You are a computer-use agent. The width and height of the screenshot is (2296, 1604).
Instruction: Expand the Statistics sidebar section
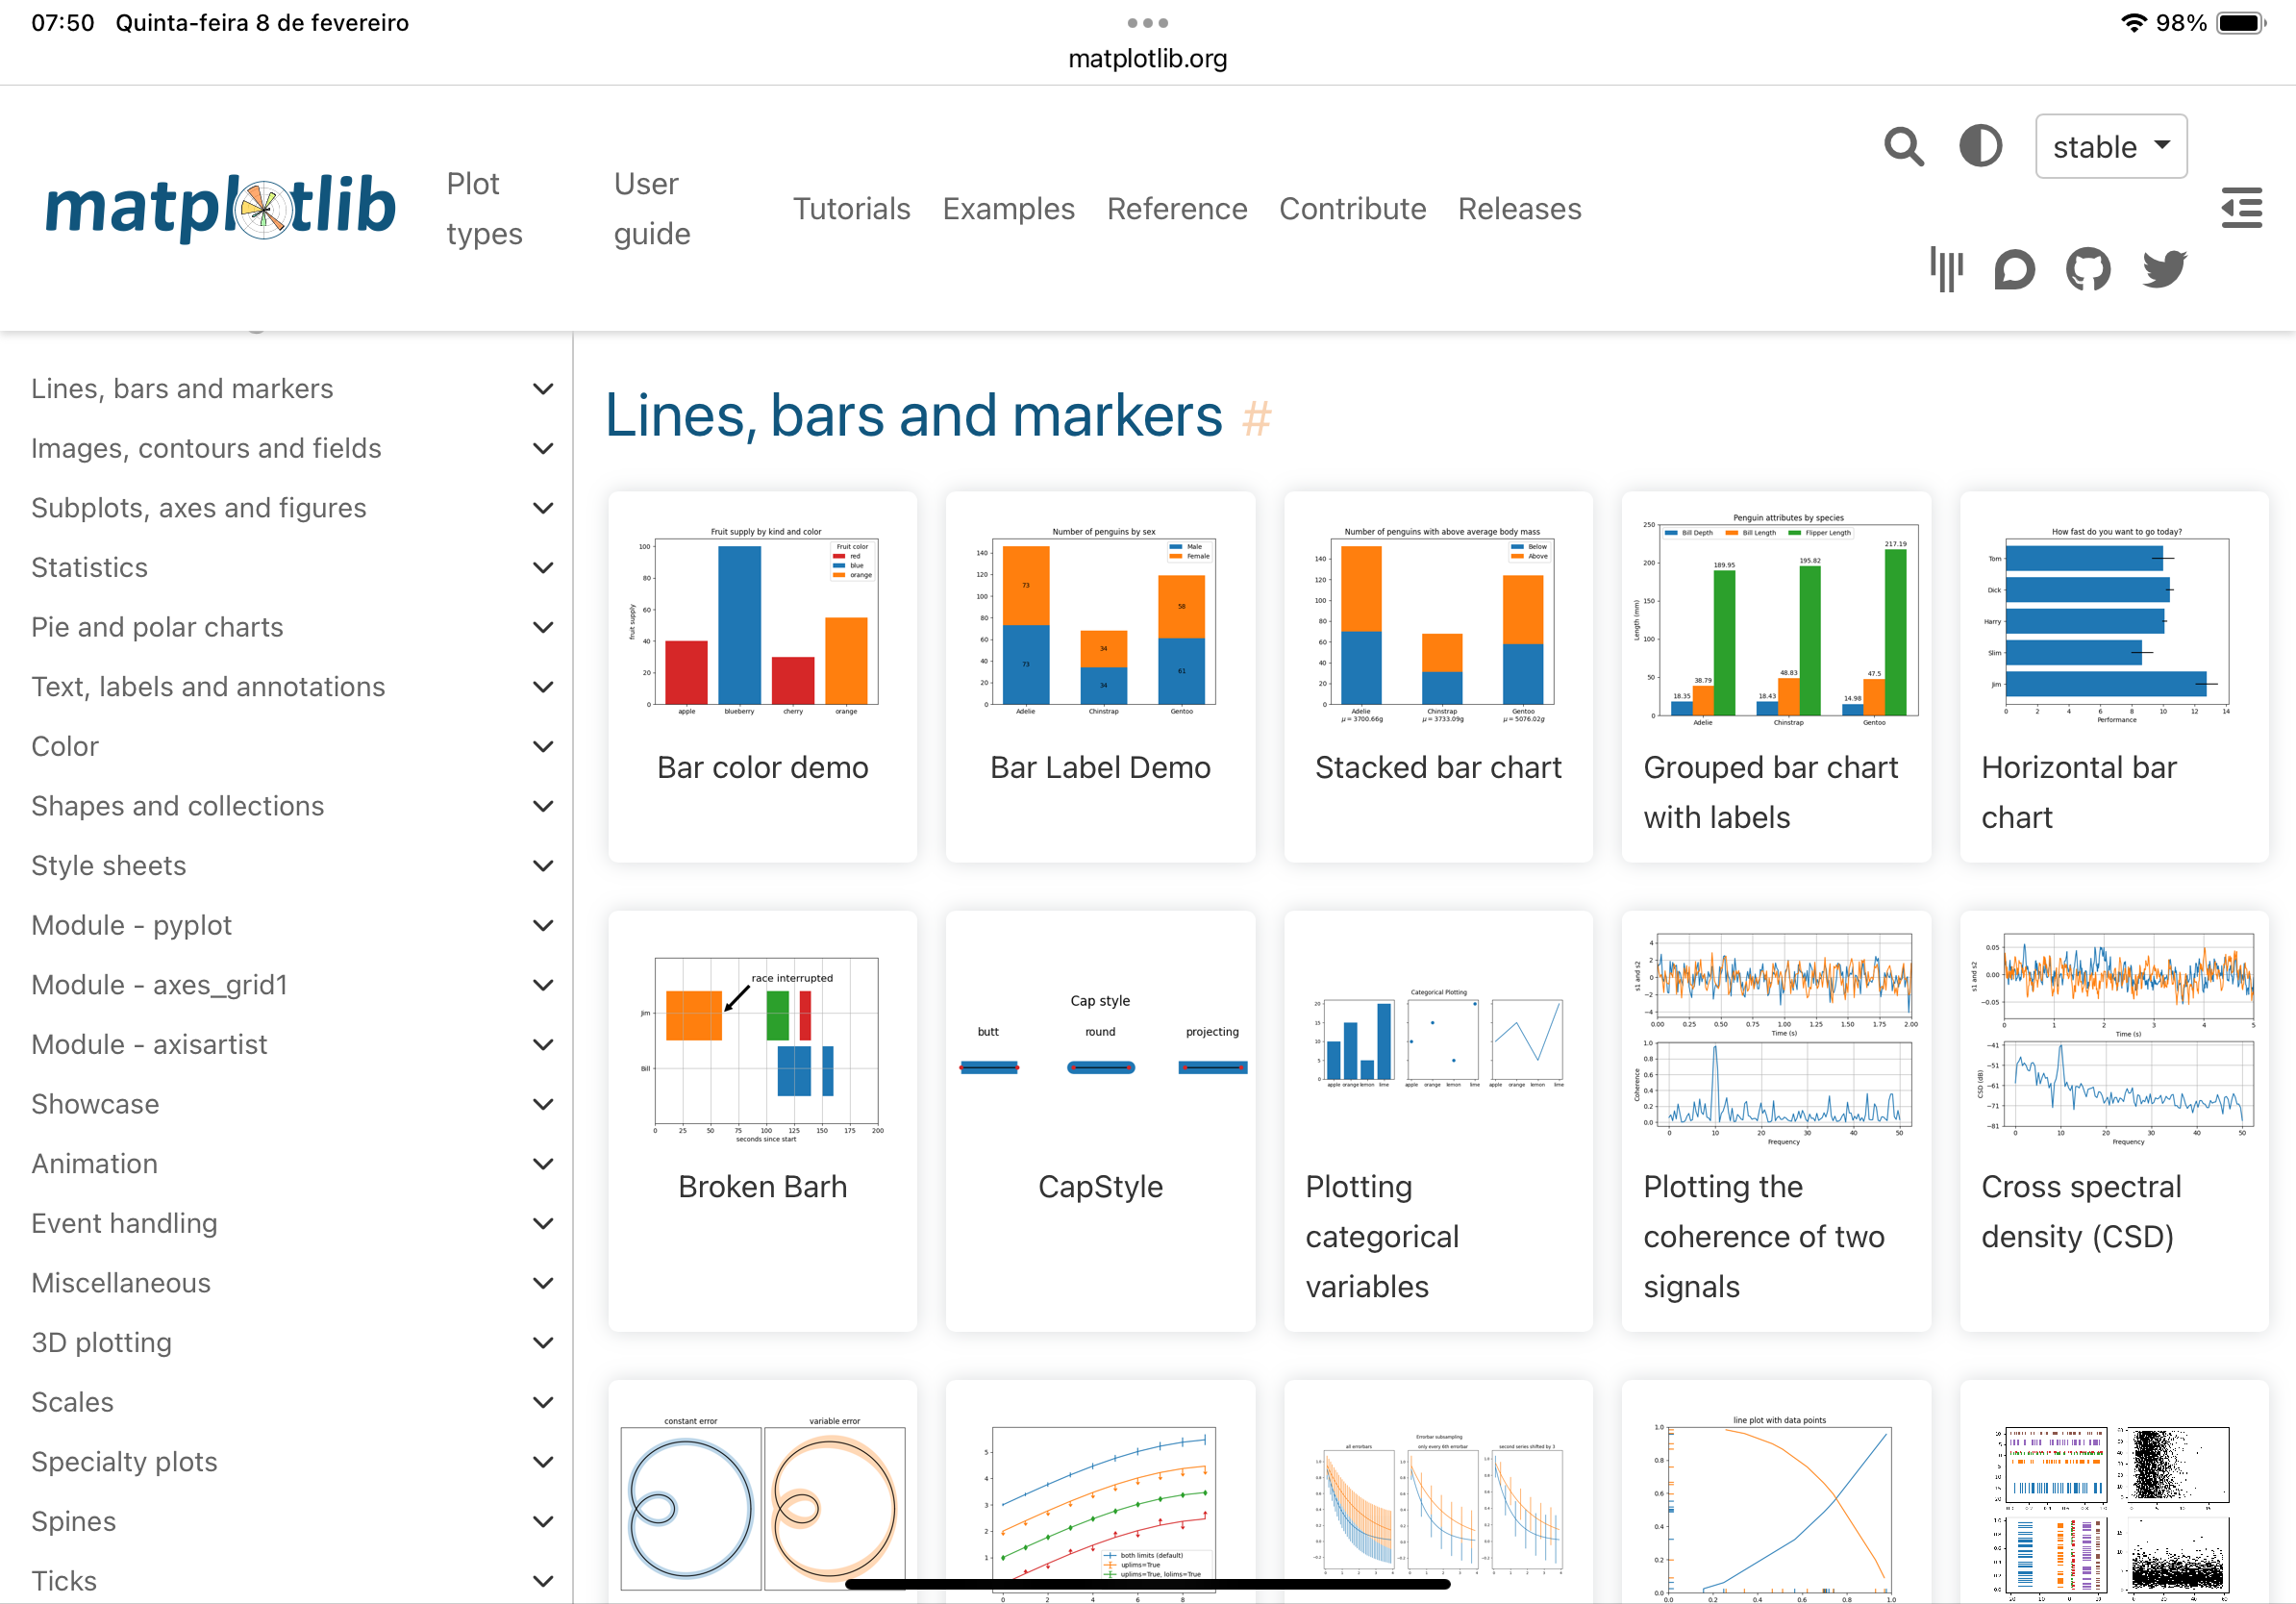tap(543, 568)
